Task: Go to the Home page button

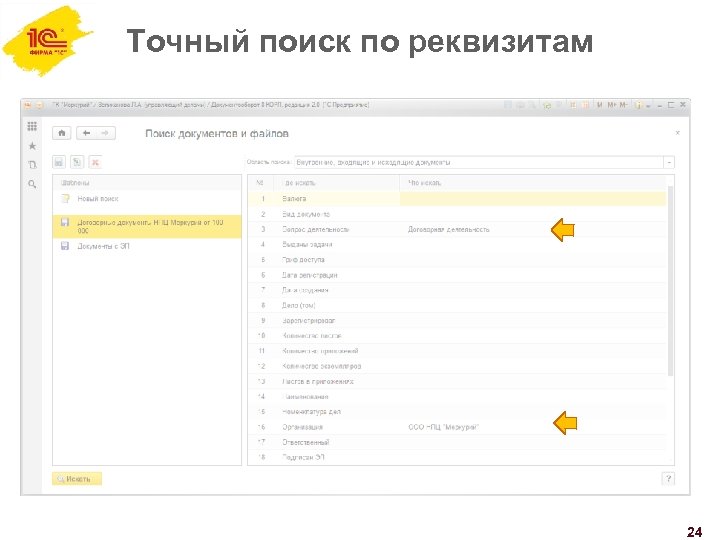Action: 62,133
